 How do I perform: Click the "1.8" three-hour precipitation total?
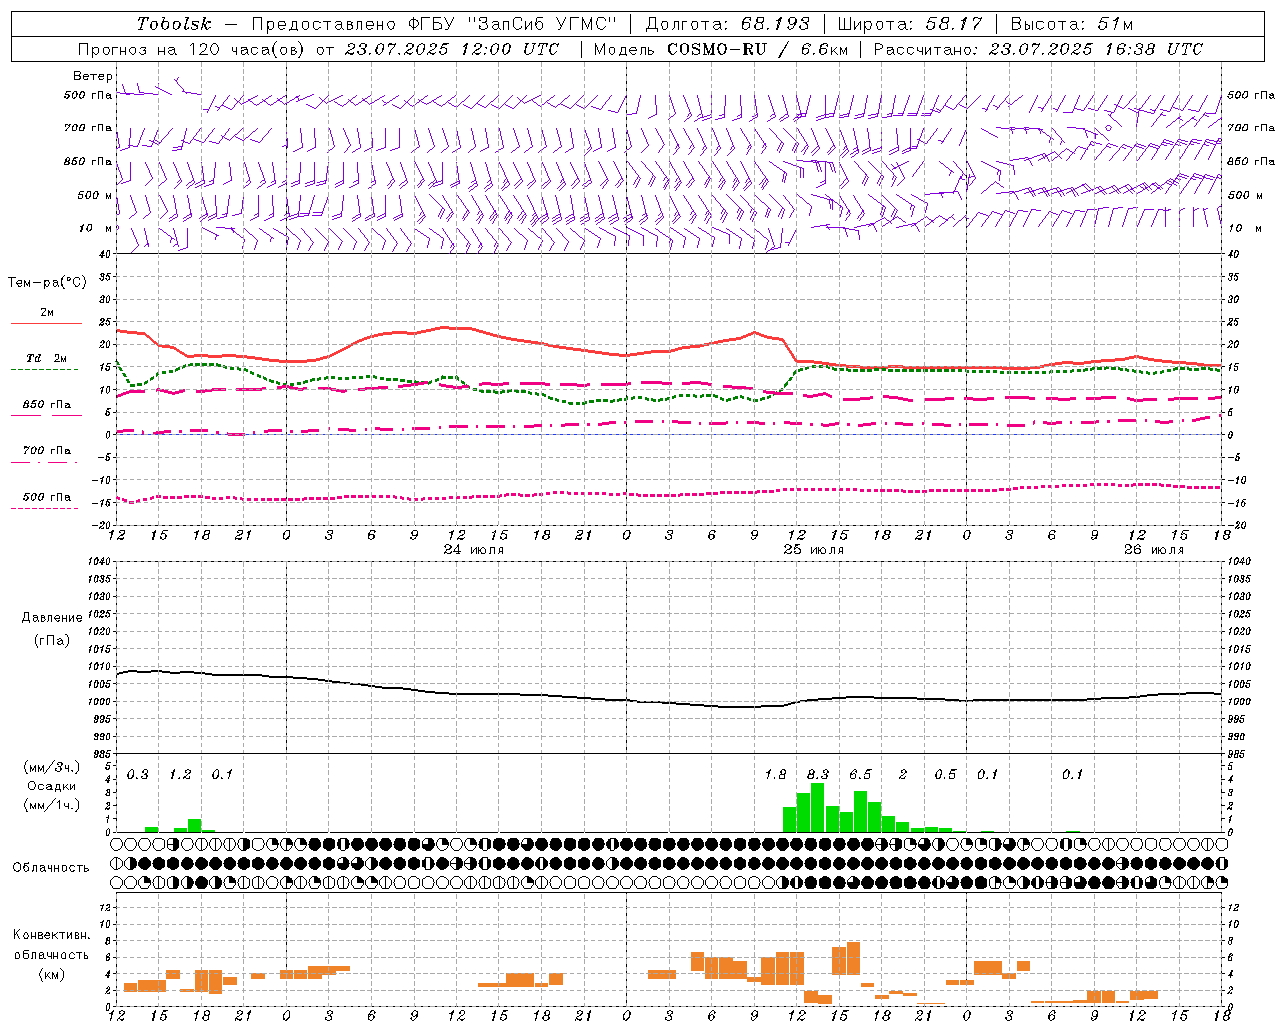pos(775,774)
